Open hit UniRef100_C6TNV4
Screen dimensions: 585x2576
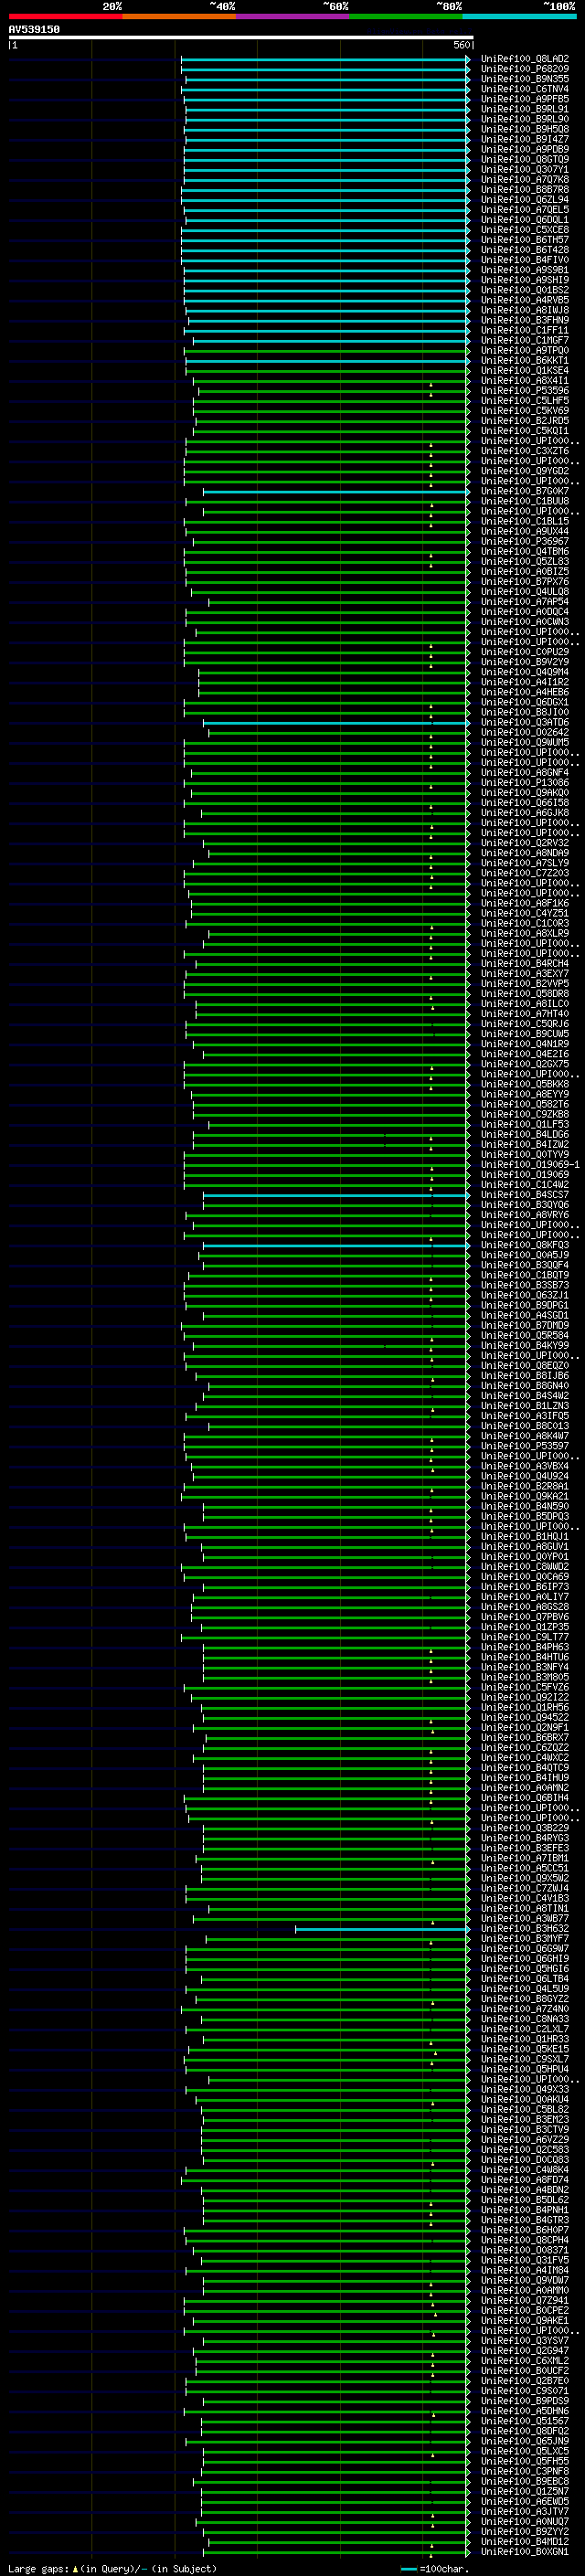click(x=524, y=89)
